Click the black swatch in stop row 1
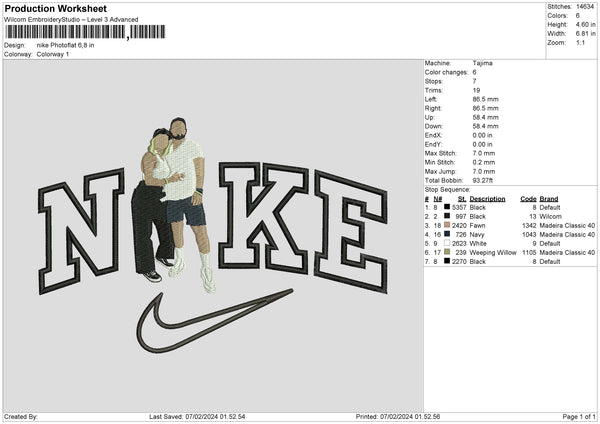 447,207
